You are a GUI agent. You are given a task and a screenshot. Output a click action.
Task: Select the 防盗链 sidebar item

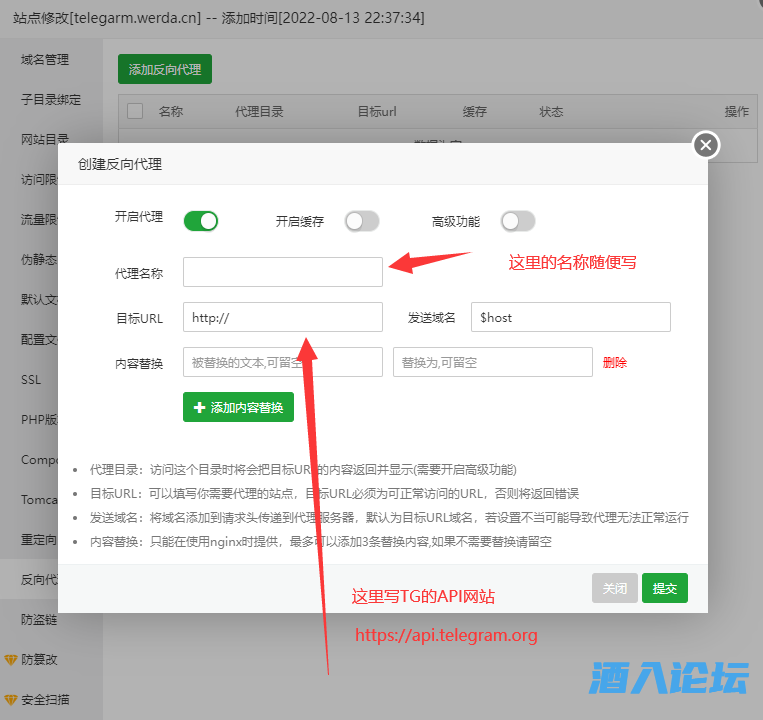click(39, 619)
